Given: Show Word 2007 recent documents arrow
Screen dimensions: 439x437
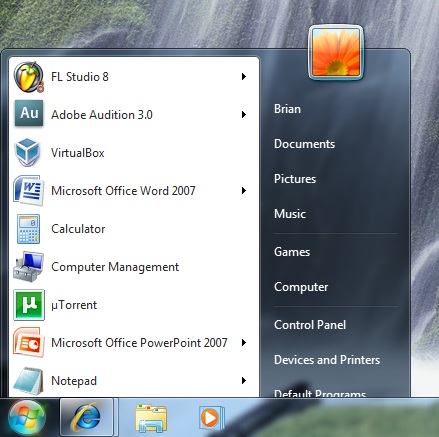Looking at the screenshot, I should (244, 191).
